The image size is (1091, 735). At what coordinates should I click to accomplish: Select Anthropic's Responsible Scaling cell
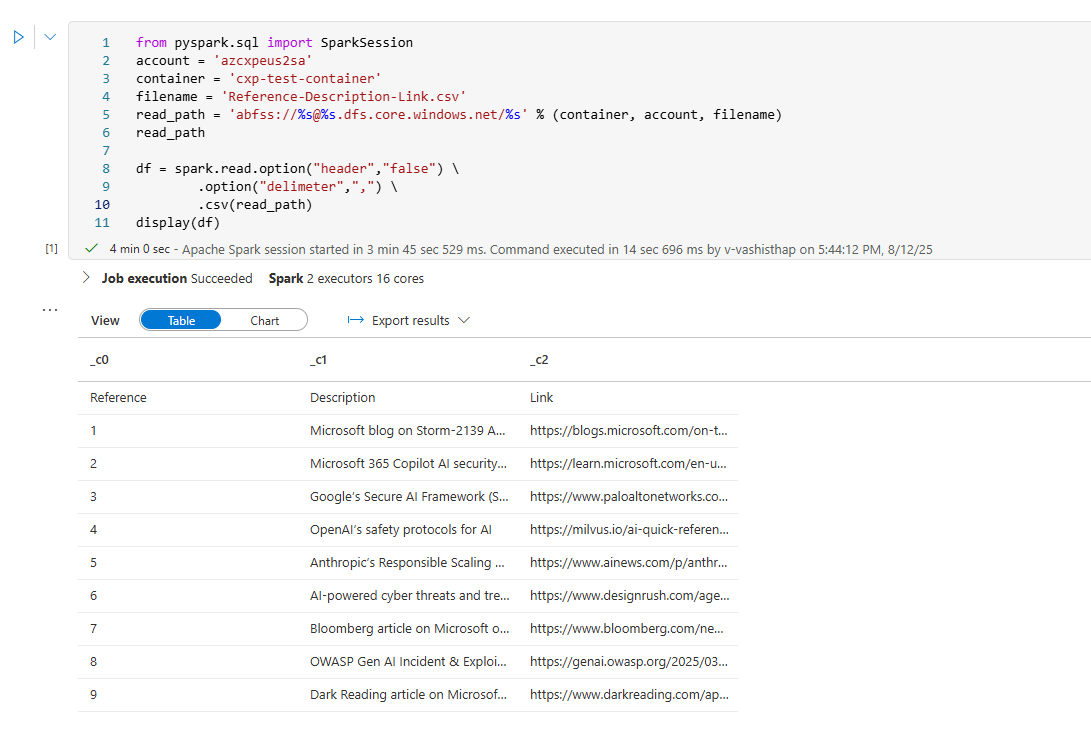click(x=407, y=562)
